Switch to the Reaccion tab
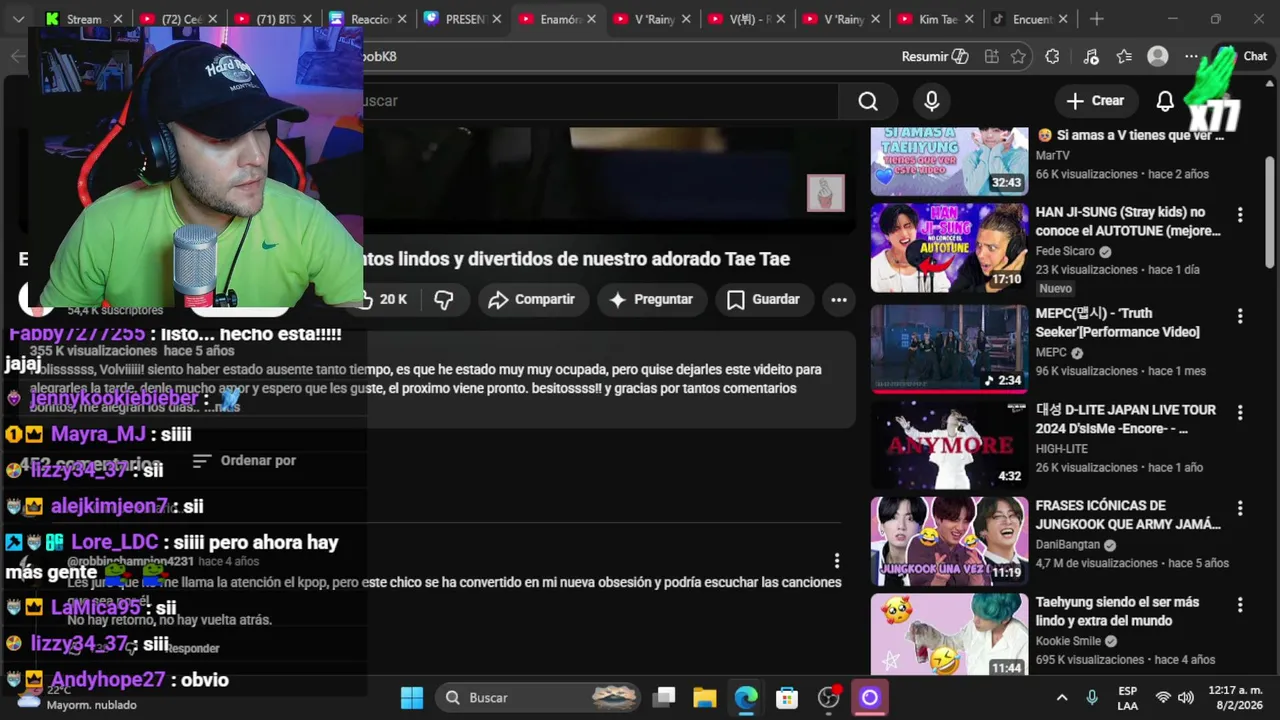This screenshot has width=1280, height=720. pyautogui.click(x=368, y=19)
